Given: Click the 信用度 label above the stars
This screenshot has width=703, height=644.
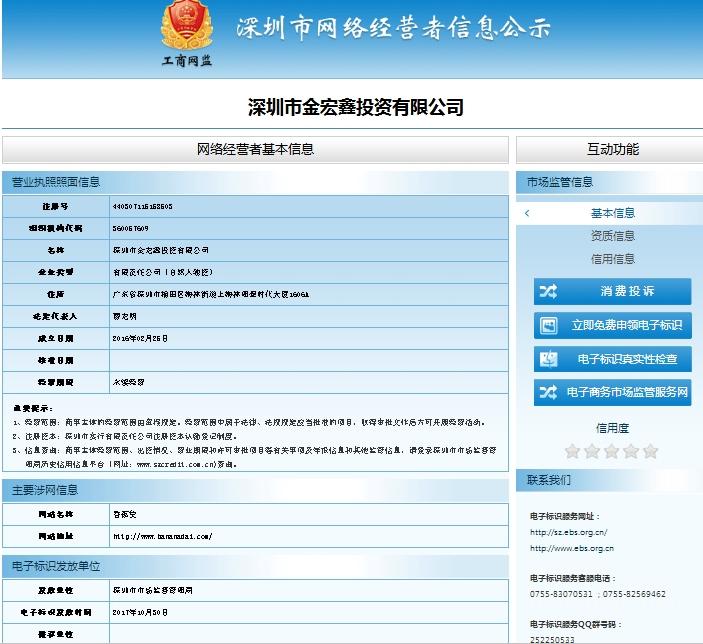Looking at the screenshot, I should [x=612, y=428].
